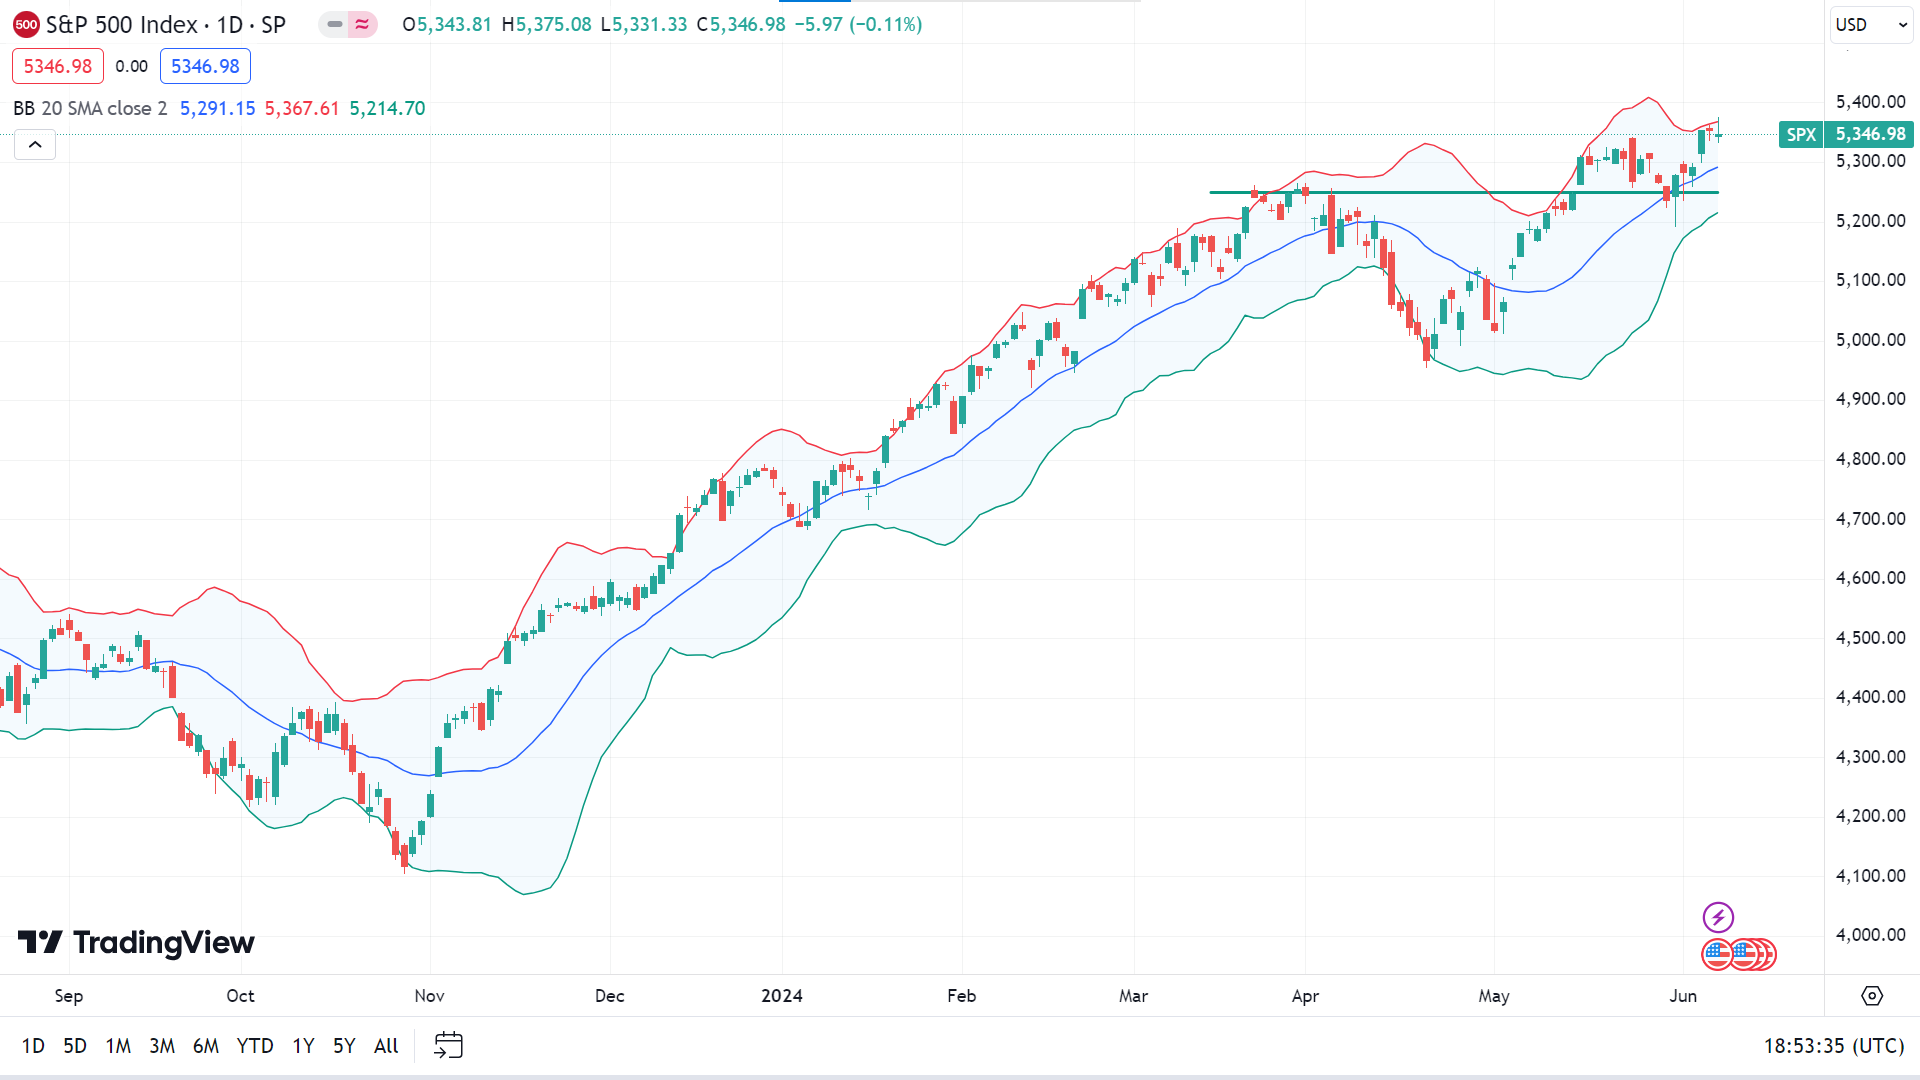Viewport: 1920px width, 1080px height.
Task: Click the Nov time axis label
Action: (429, 996)
